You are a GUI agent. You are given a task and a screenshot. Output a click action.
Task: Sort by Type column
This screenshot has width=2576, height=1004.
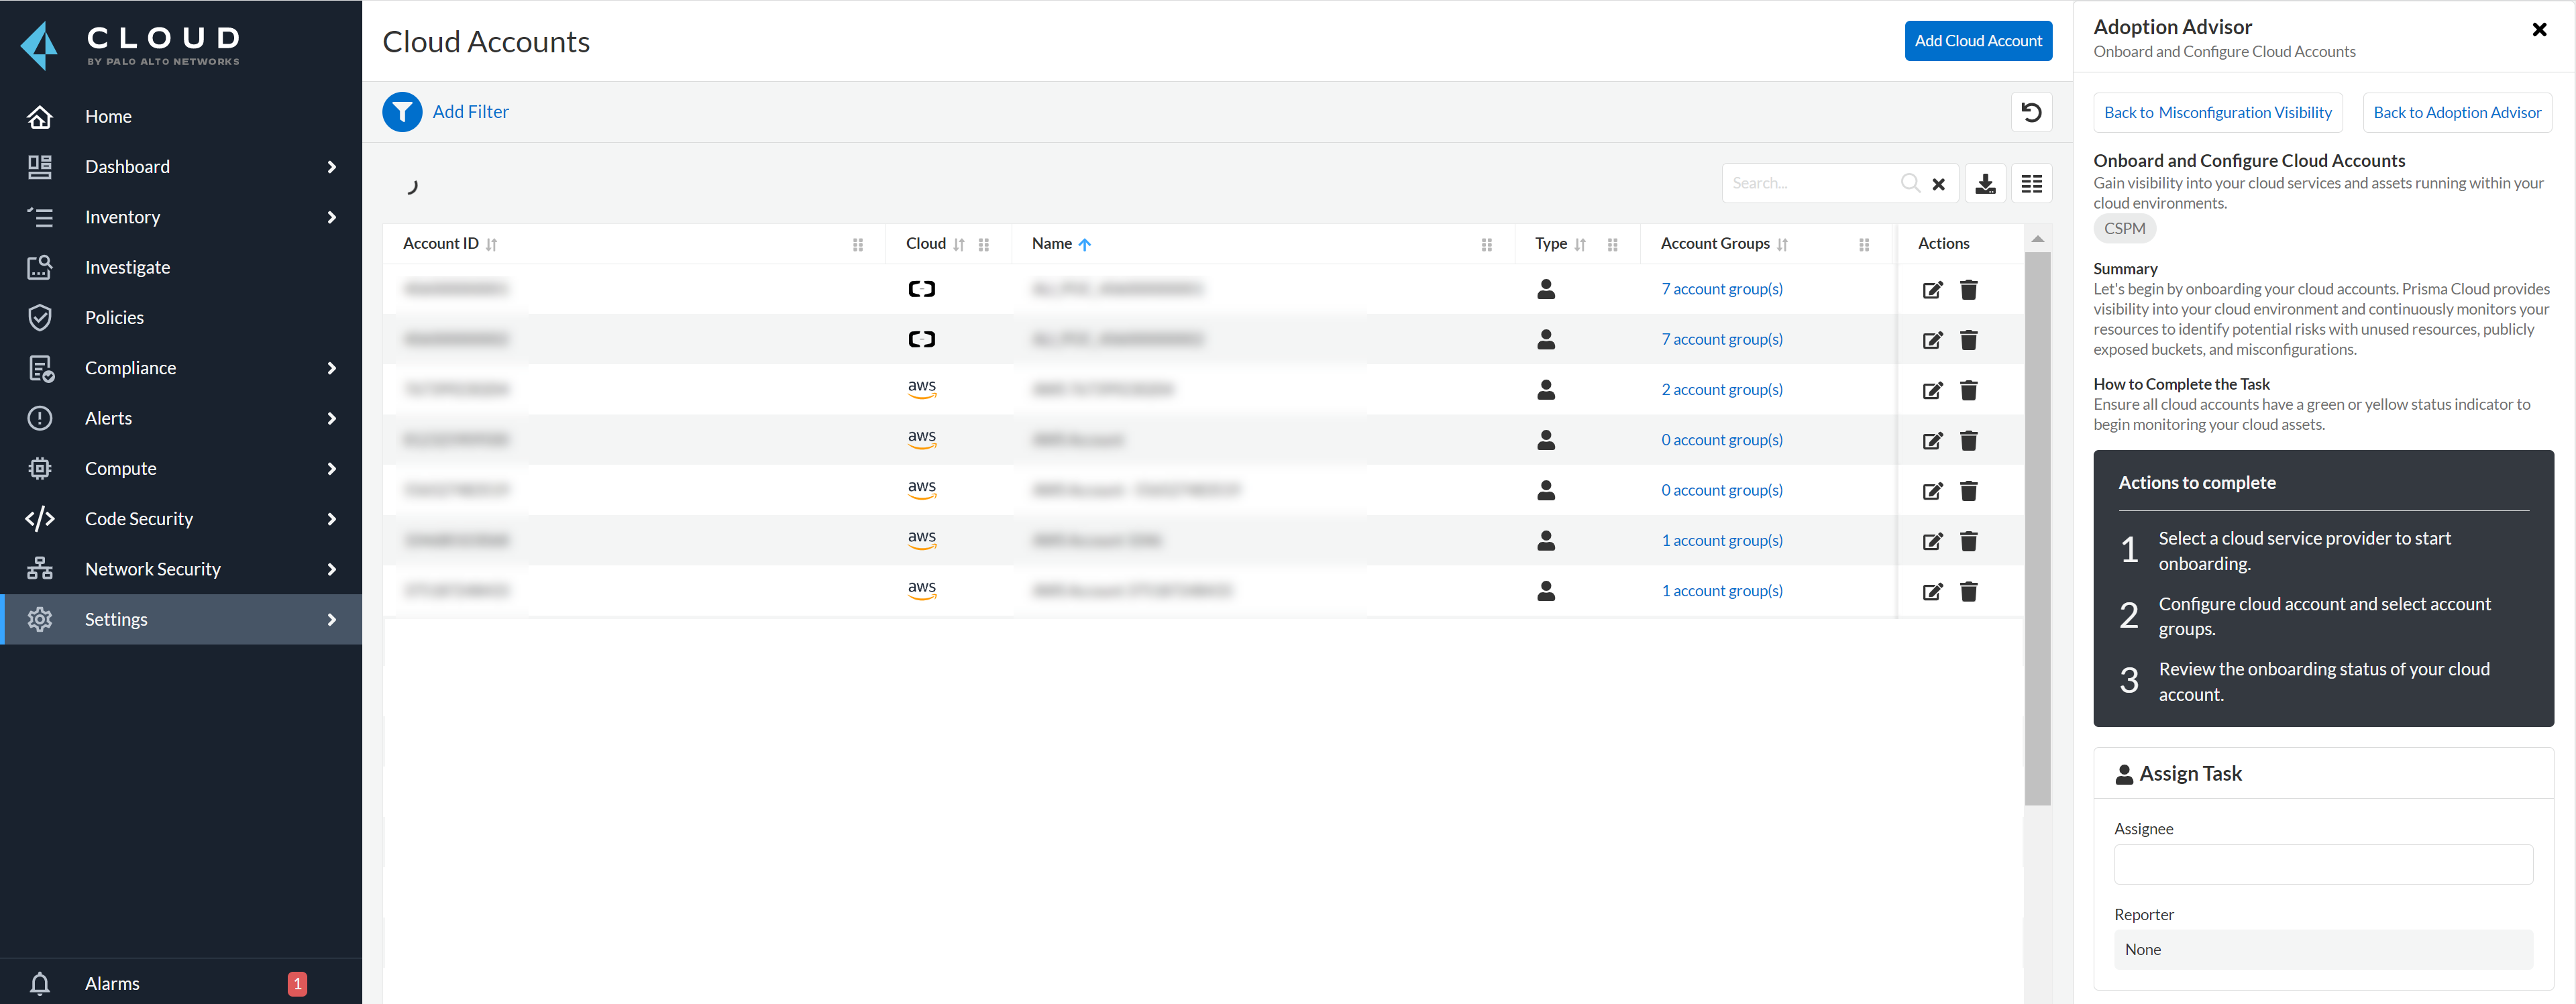(x=1579, y=244)
